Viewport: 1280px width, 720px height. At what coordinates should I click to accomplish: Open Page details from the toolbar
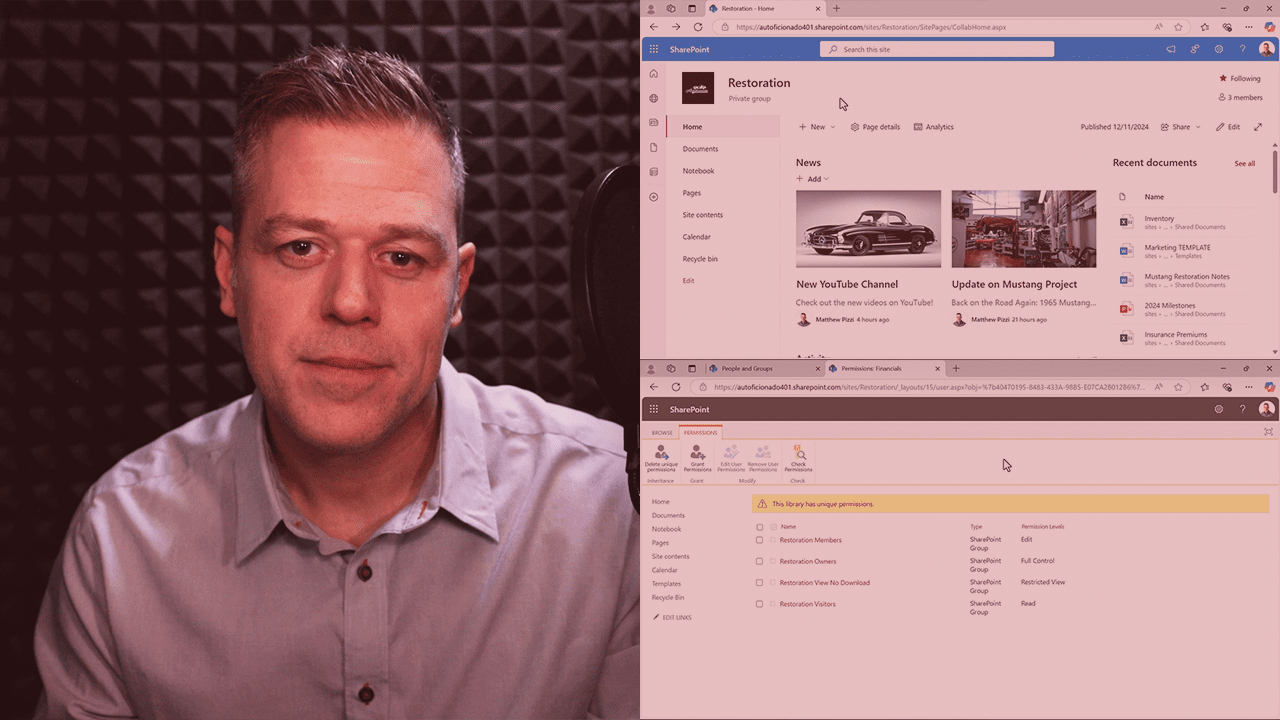[x=875, y=127]
